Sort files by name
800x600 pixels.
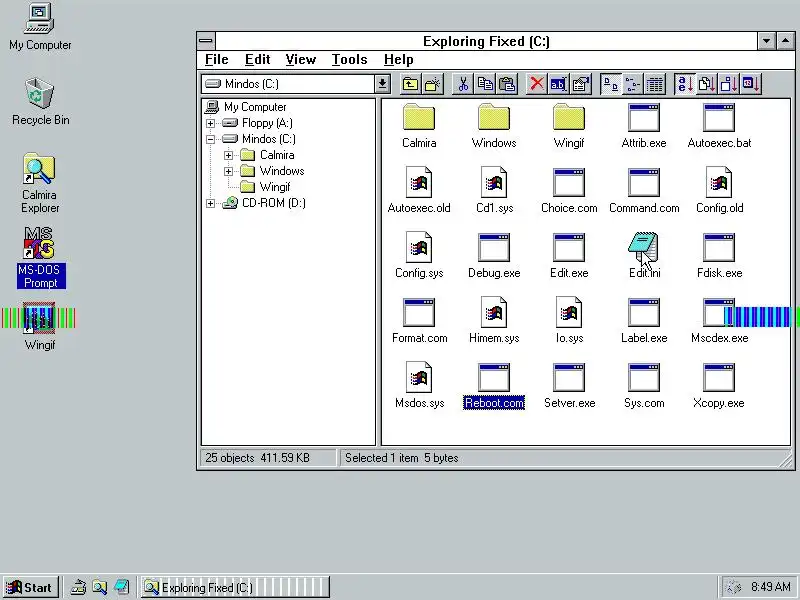pos(684,84)
